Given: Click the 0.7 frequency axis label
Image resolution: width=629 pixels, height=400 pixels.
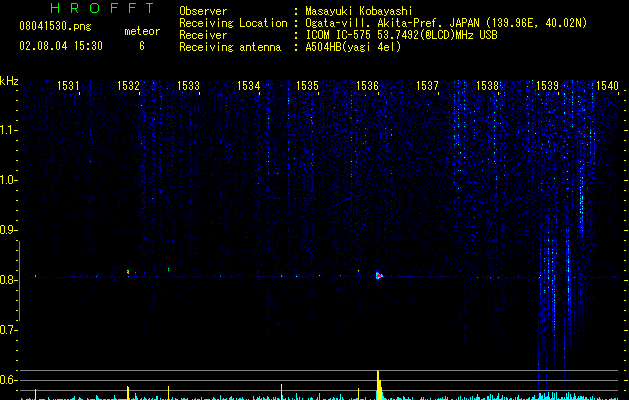Looking at the screenshot, I should (8, 330).
